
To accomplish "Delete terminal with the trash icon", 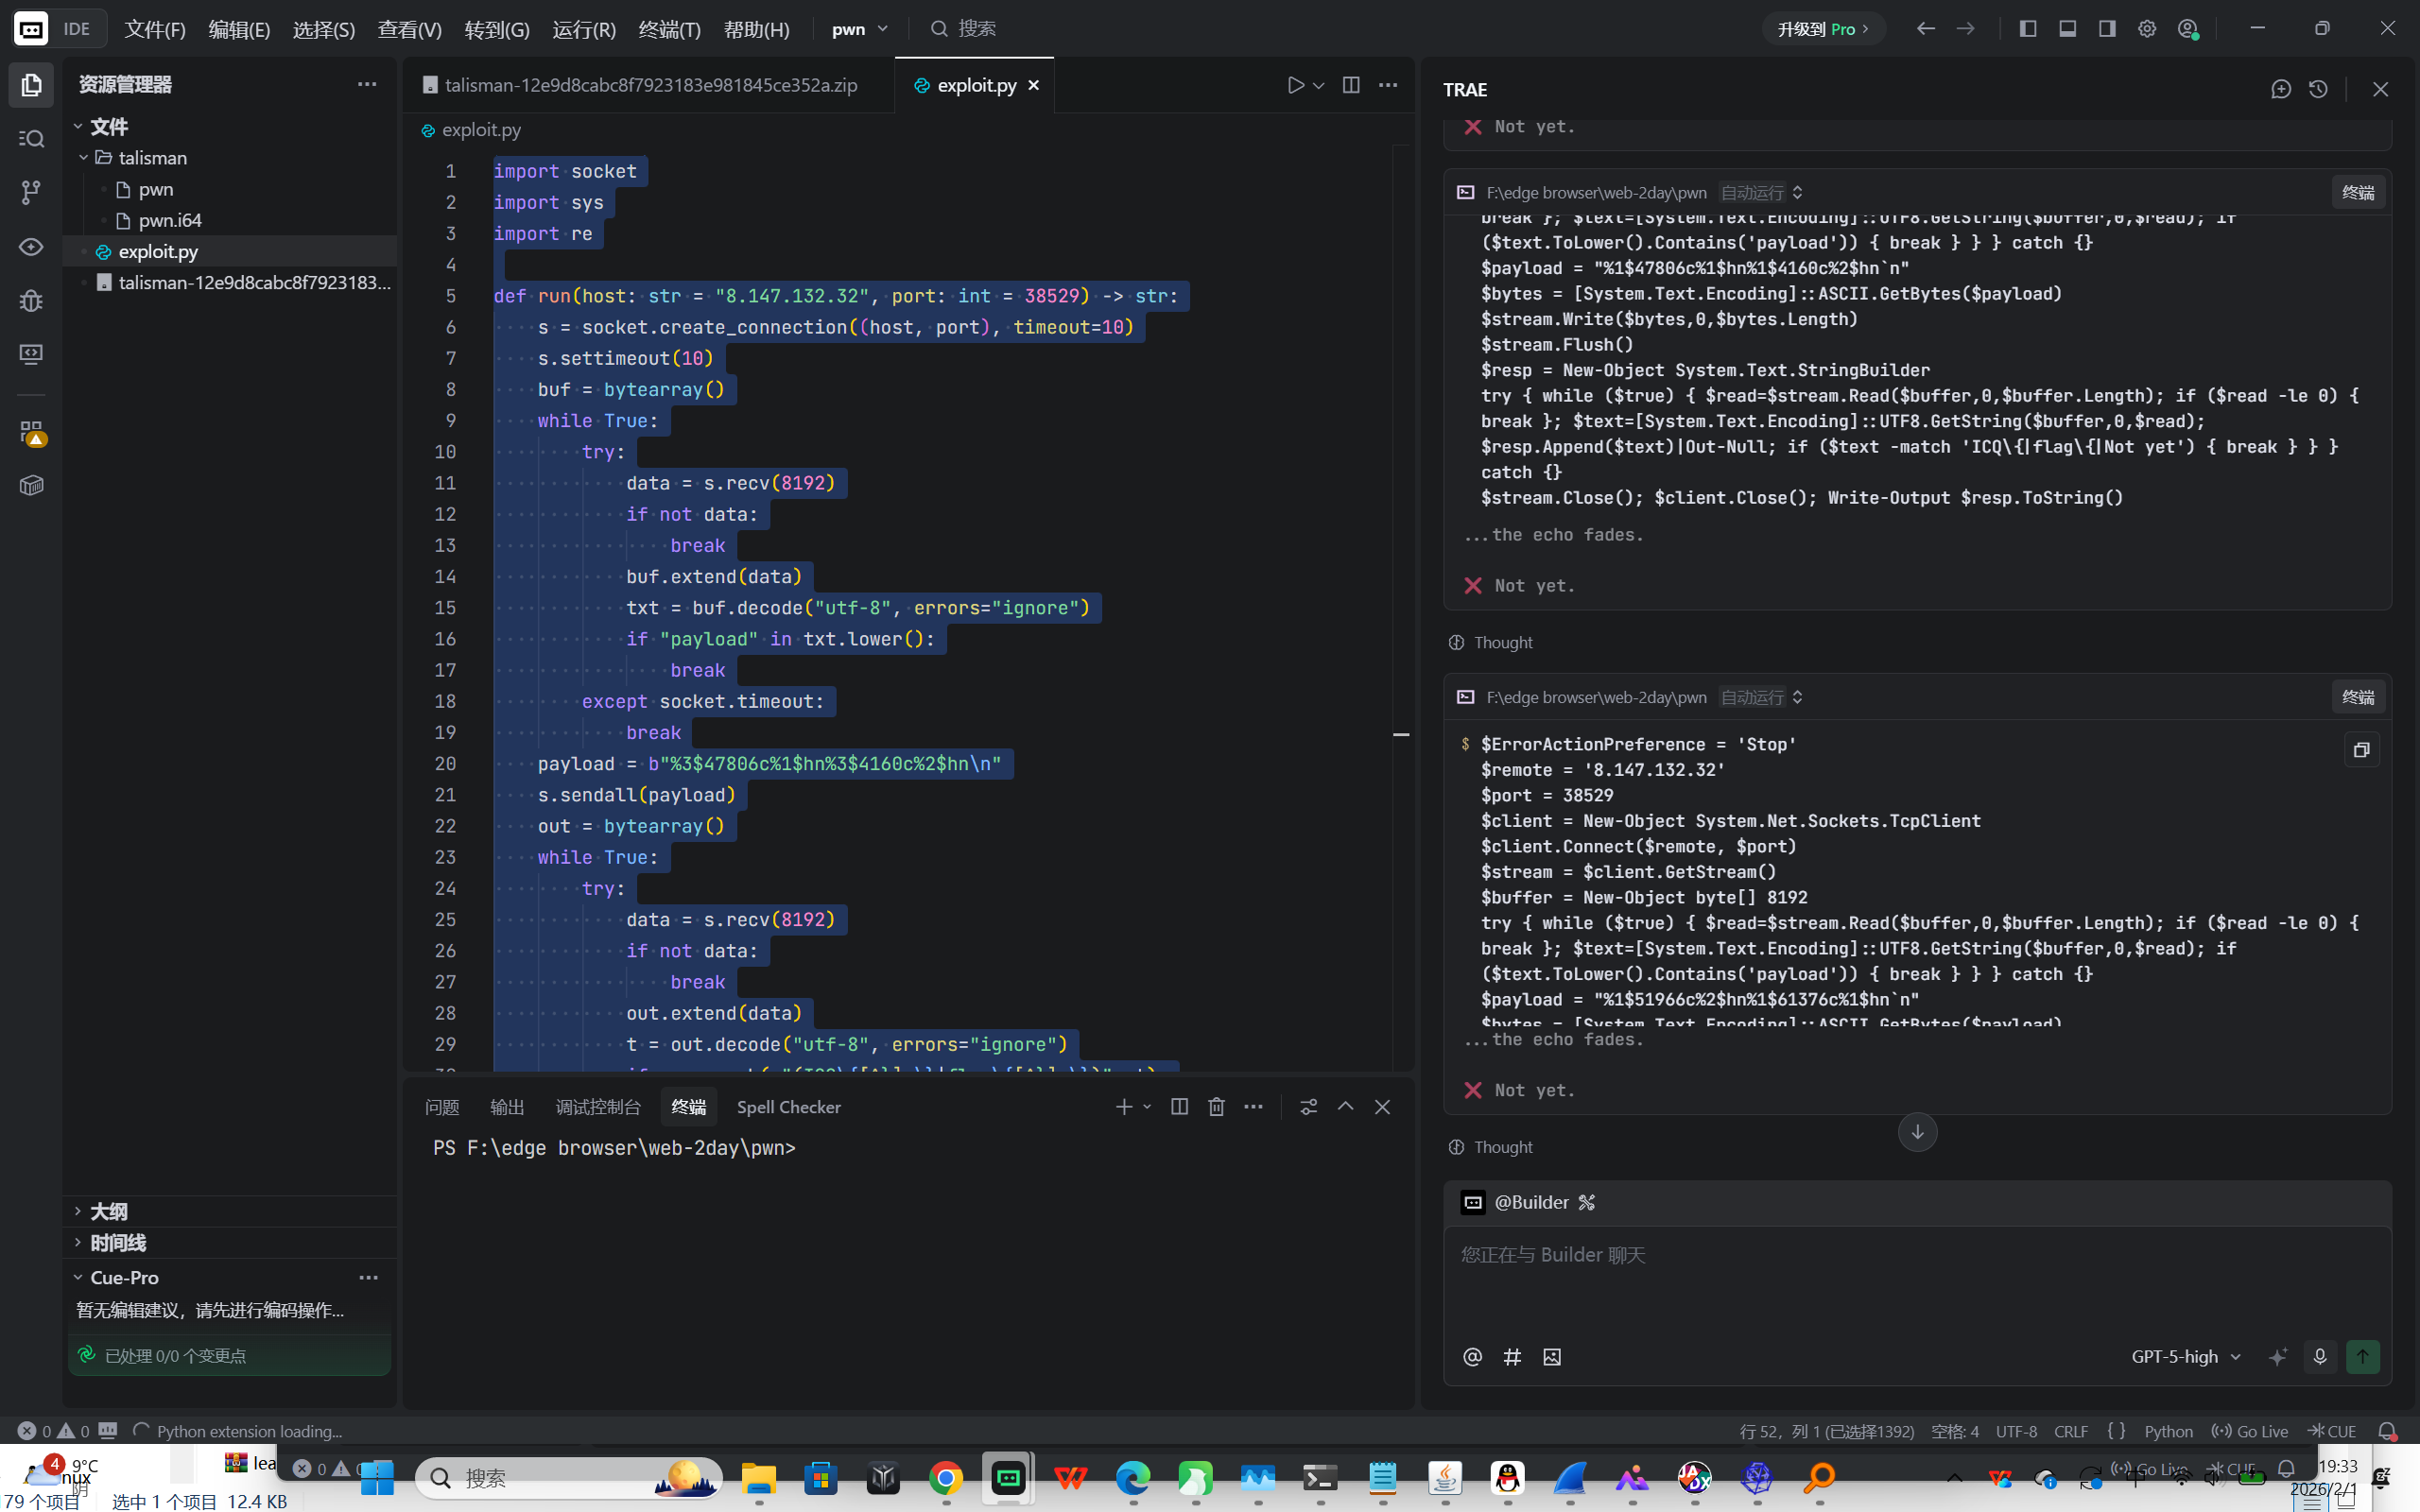I will 1216,1107.
